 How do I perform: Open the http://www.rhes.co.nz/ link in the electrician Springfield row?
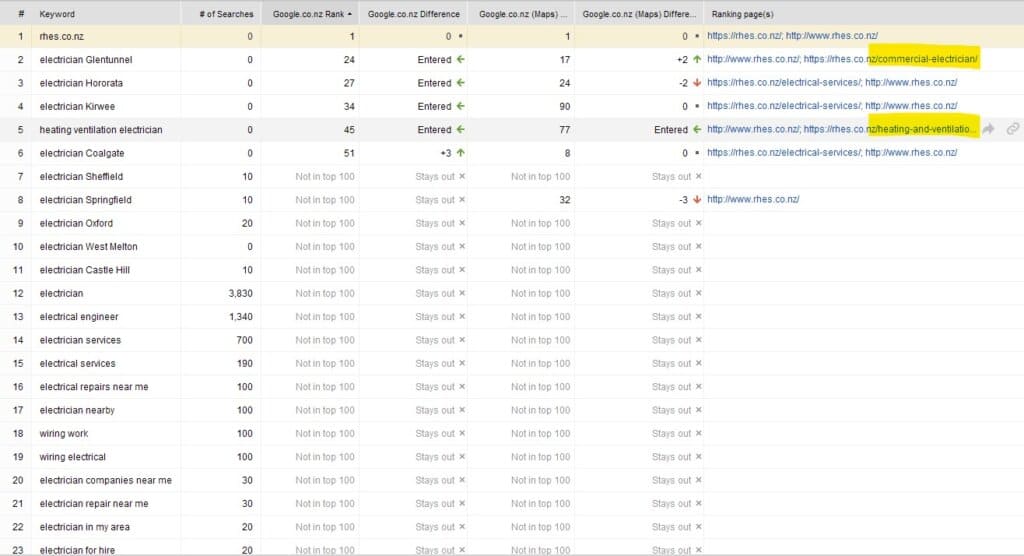coord(753,199)
